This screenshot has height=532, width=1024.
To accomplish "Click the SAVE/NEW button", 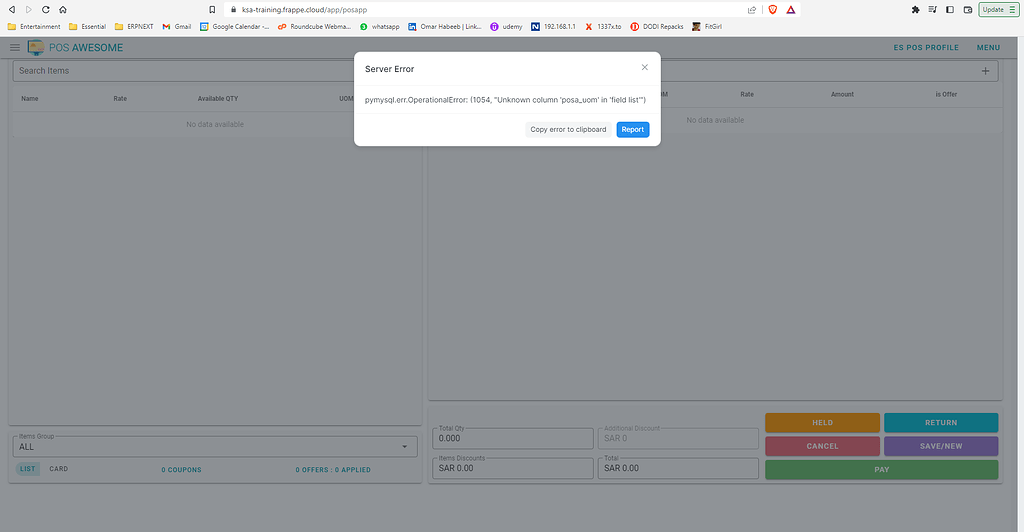I will pyautogui.click(x=941, y=446).
